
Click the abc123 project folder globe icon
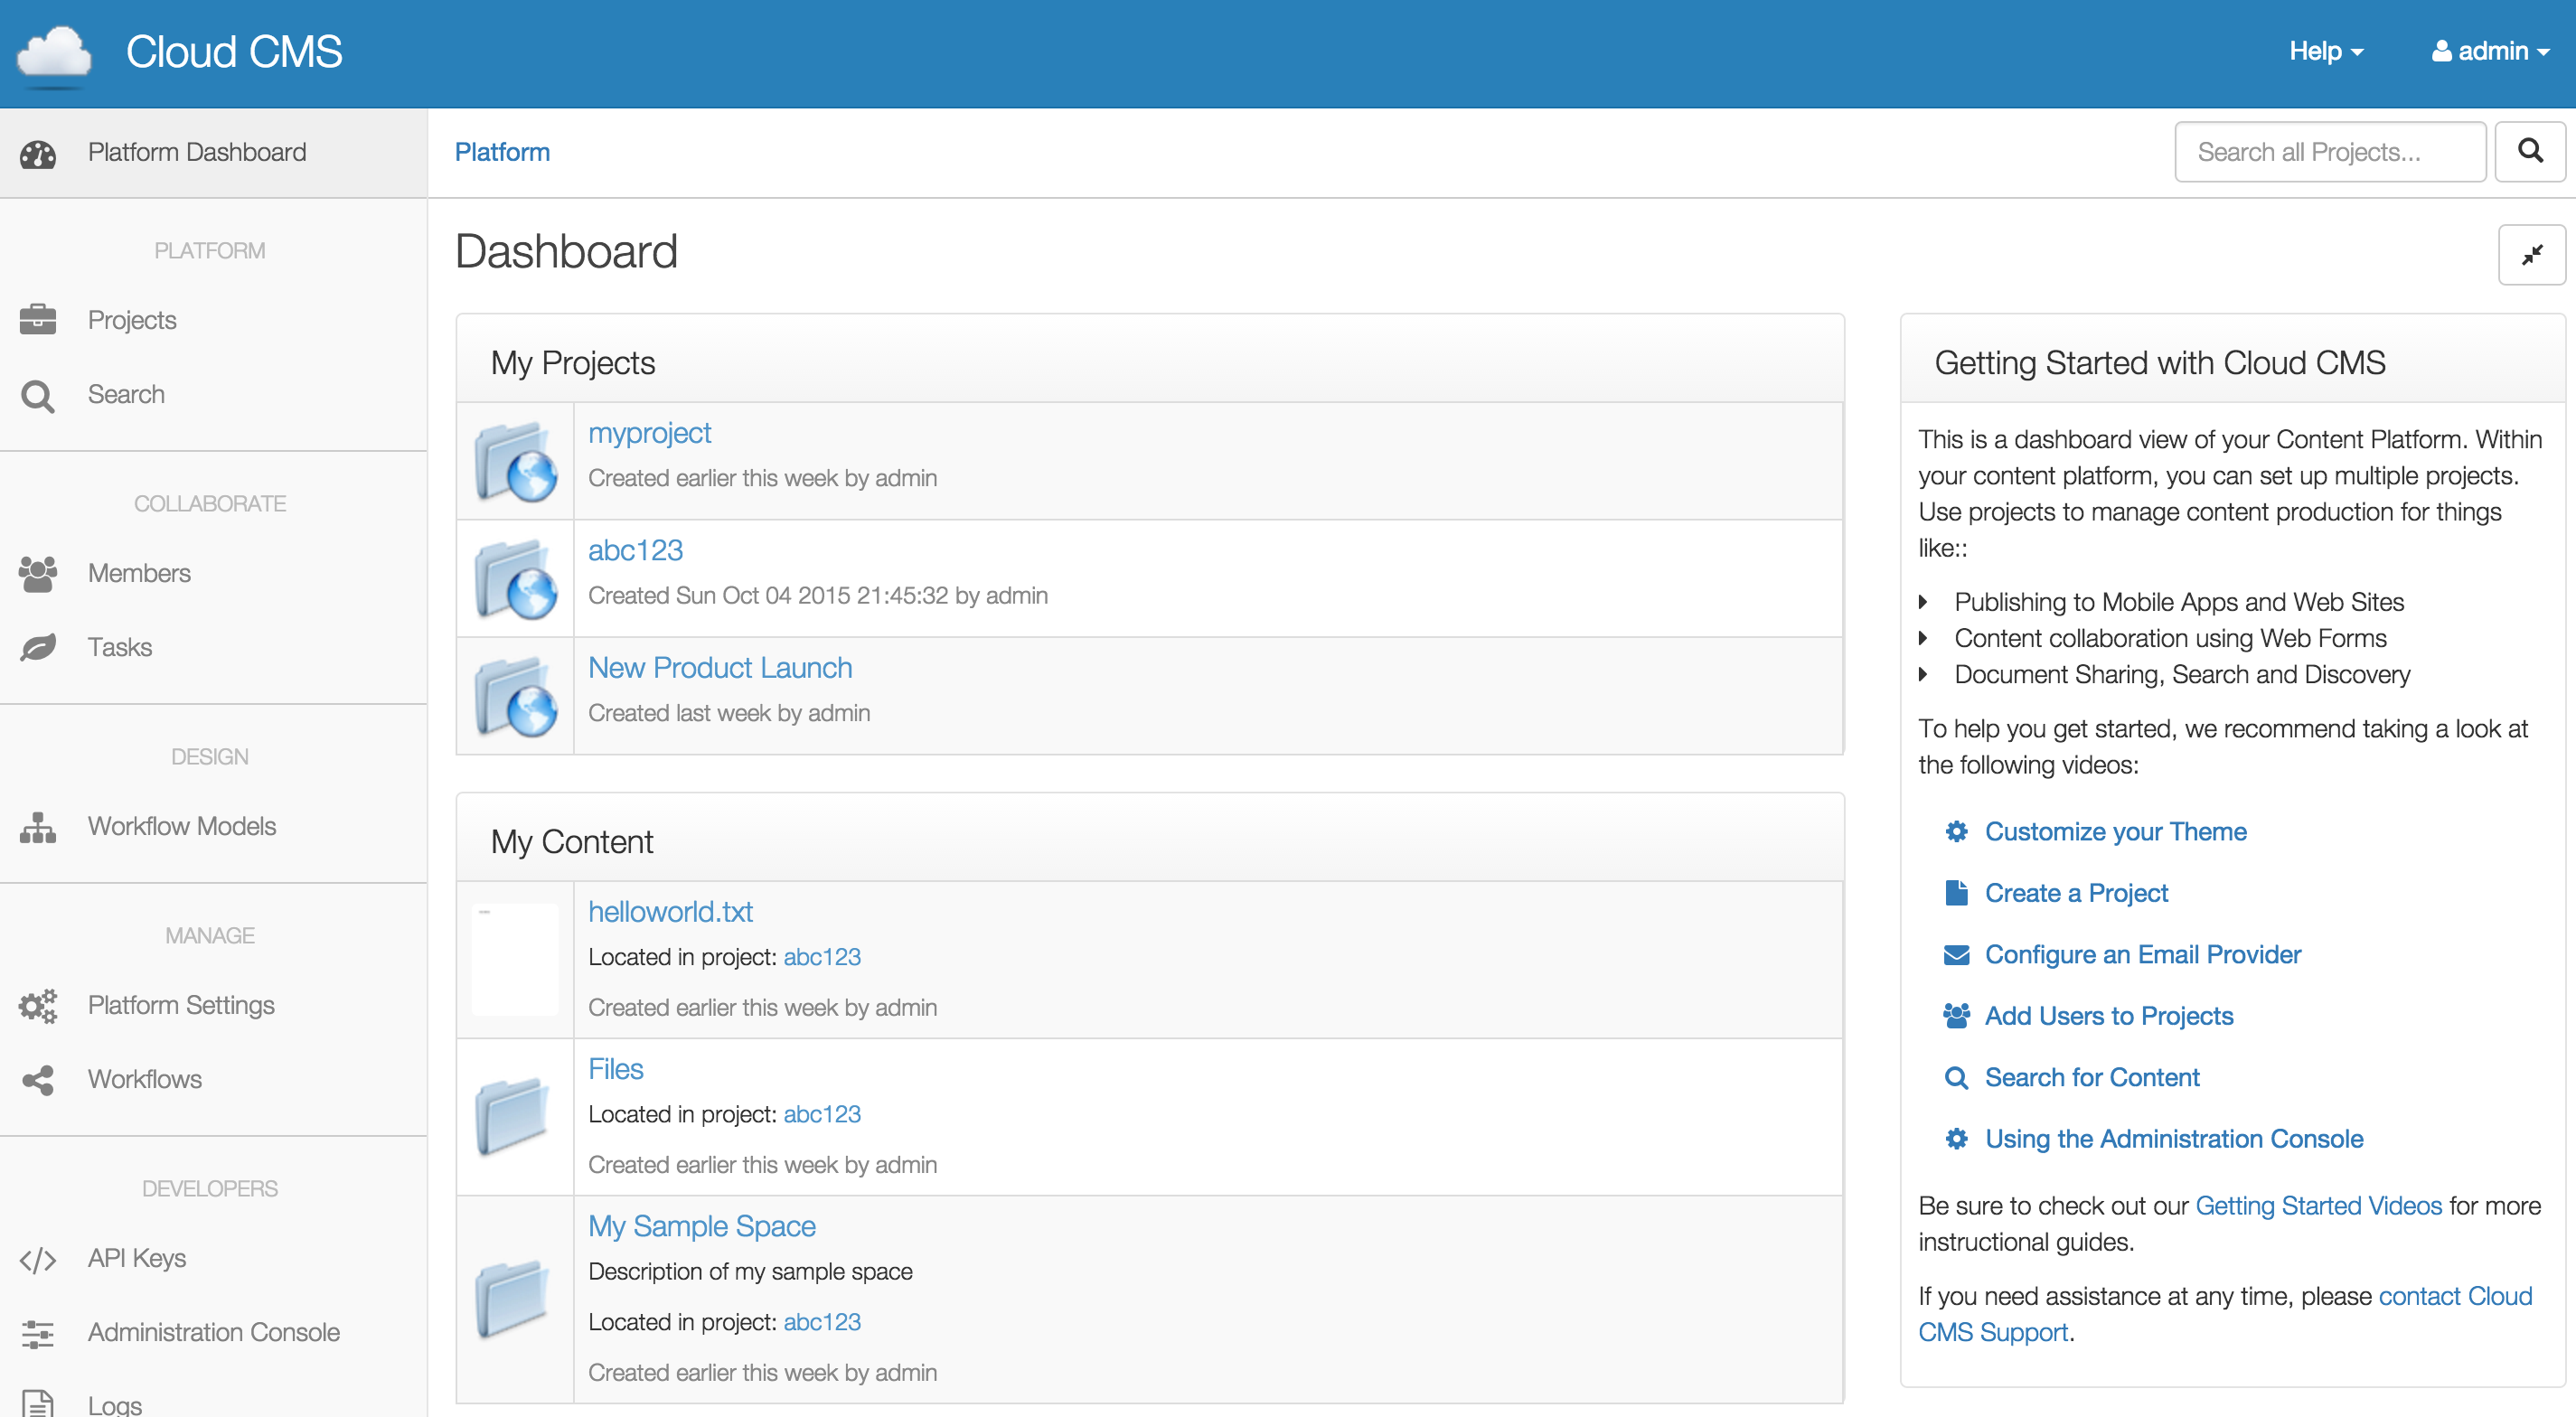click(515, 579)
